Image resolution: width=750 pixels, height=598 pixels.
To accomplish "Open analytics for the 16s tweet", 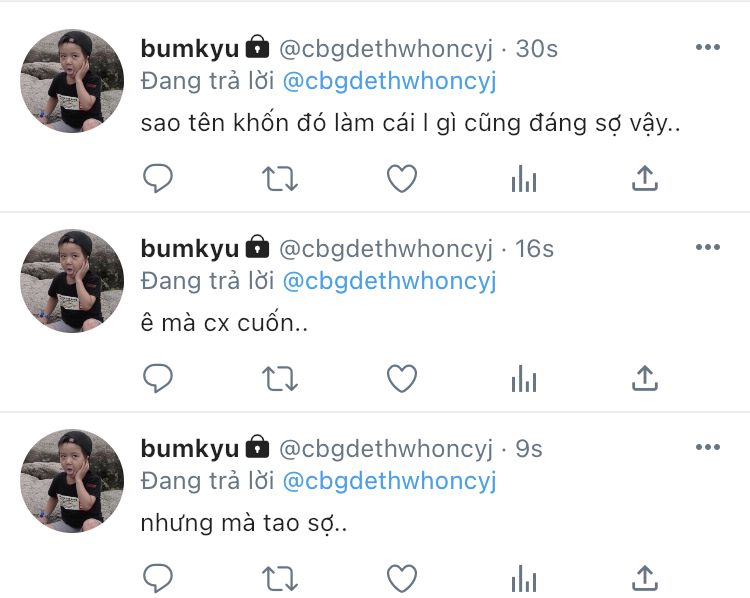I will [x=524, y=378].
